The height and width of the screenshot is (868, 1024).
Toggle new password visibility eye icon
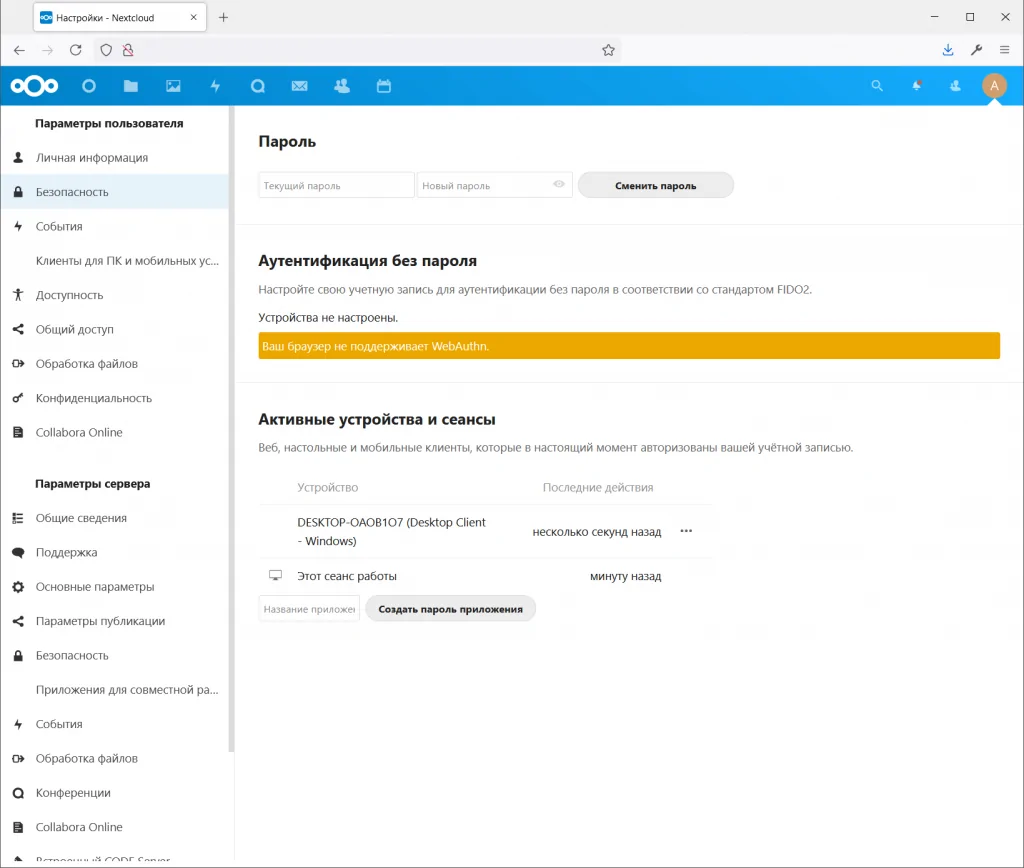click(559, 185)
